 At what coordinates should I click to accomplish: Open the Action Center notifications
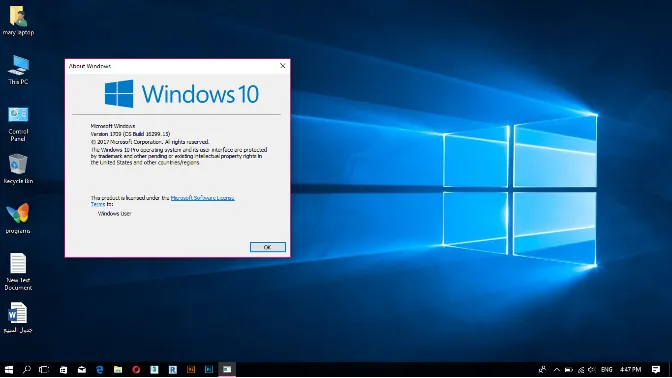[x=656, y=369]
